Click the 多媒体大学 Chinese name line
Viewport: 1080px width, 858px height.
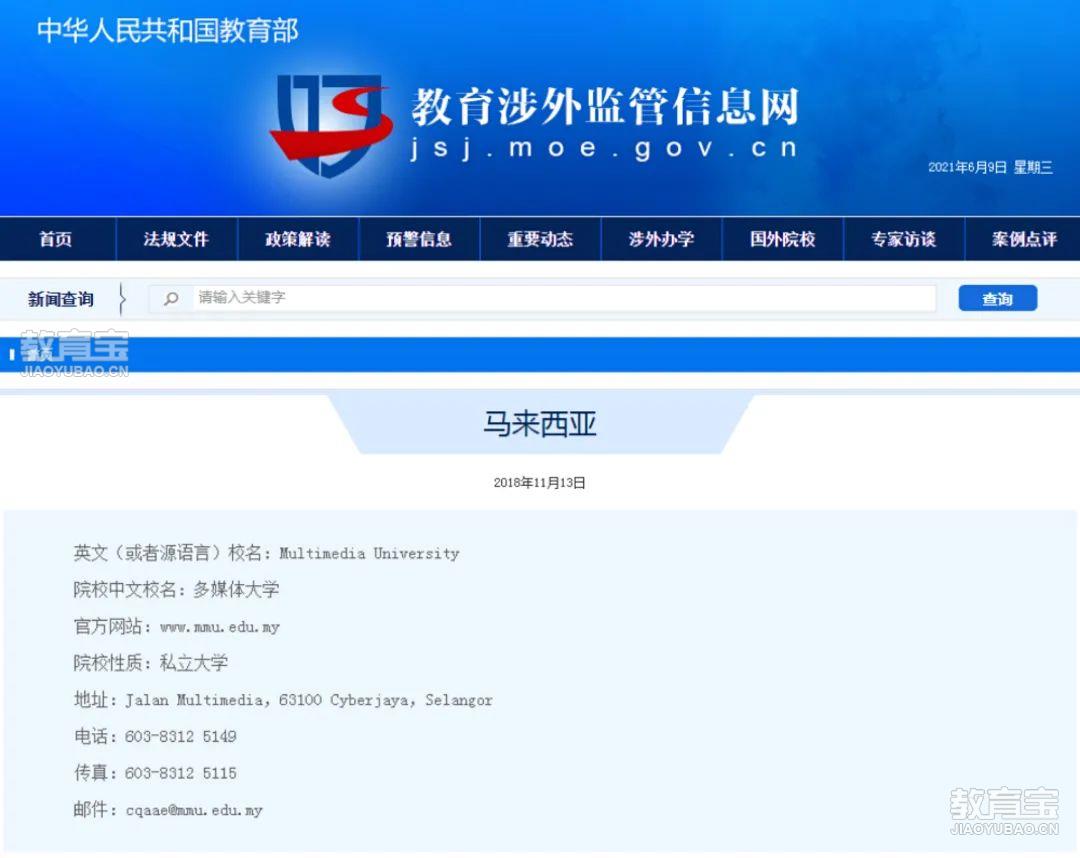point(176,589)
